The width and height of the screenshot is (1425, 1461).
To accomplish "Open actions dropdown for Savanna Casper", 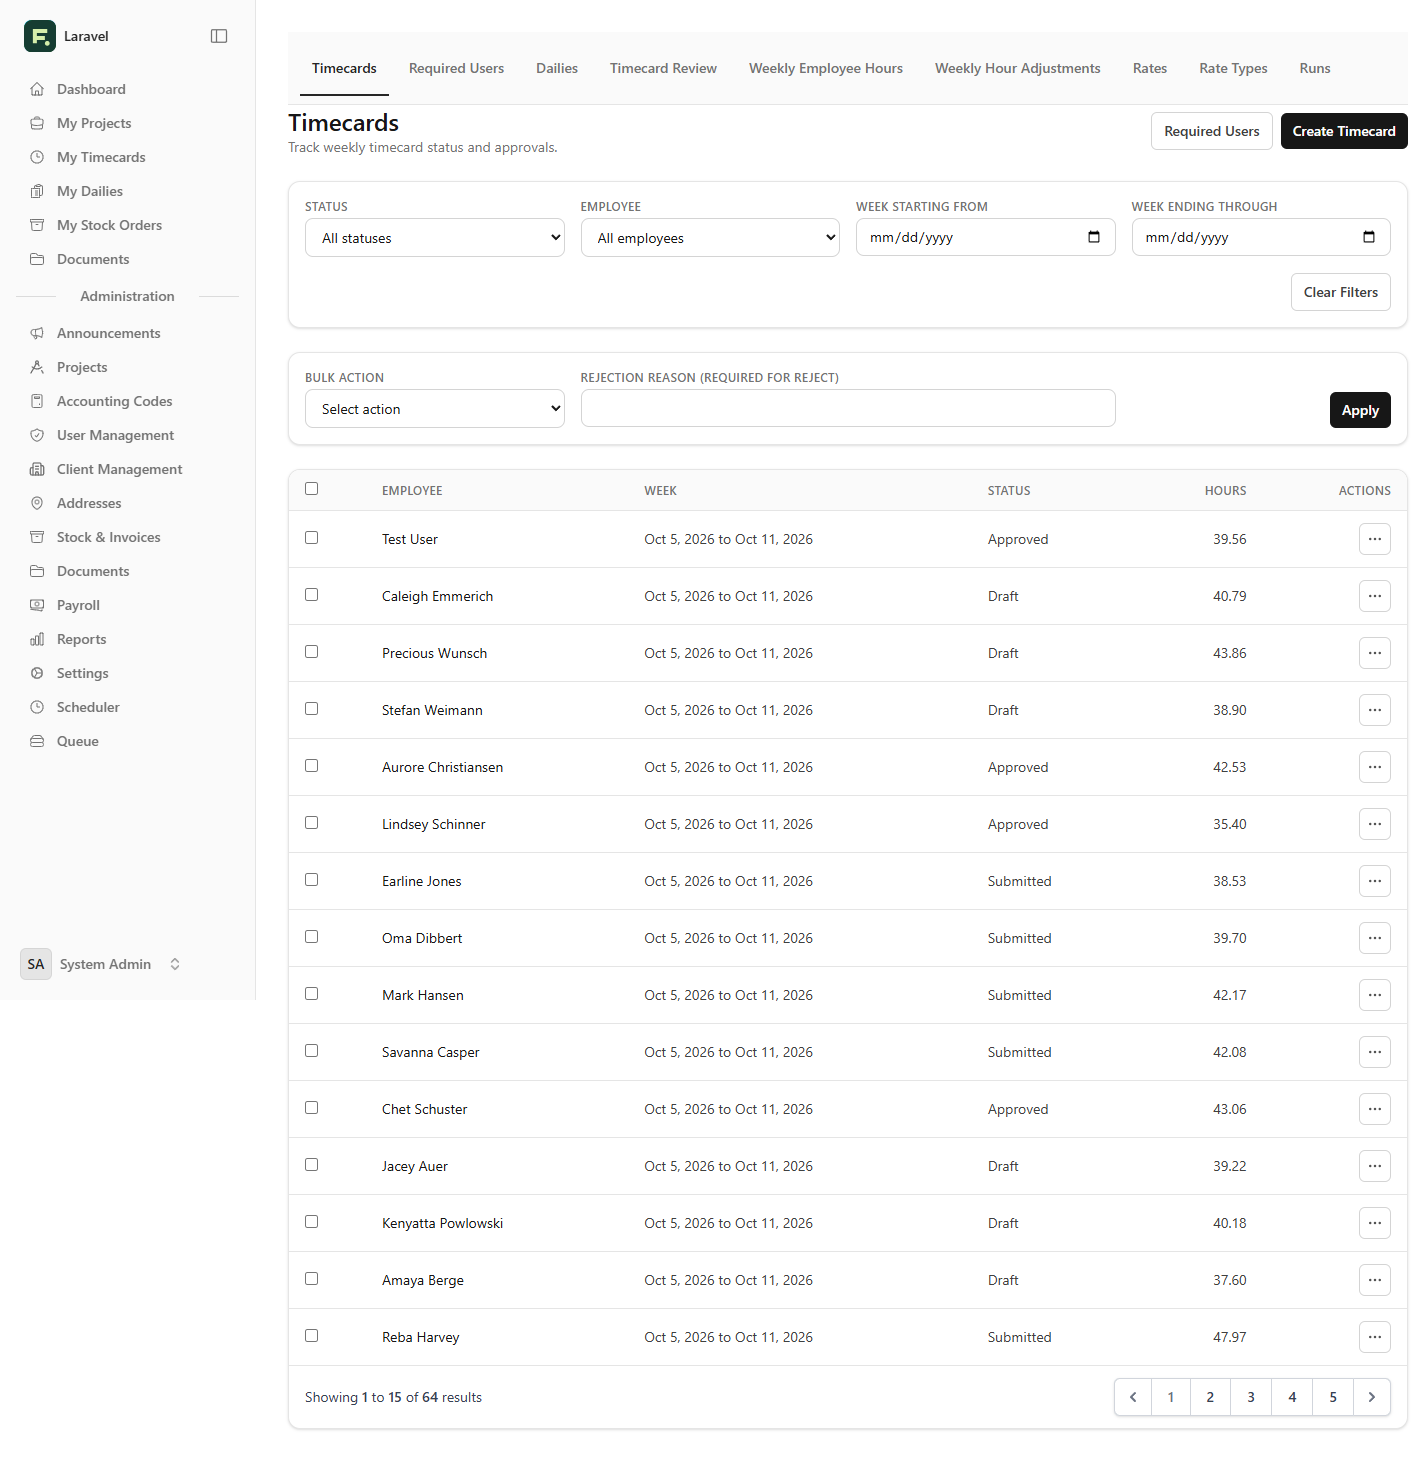I will tap(1375, 1052).
